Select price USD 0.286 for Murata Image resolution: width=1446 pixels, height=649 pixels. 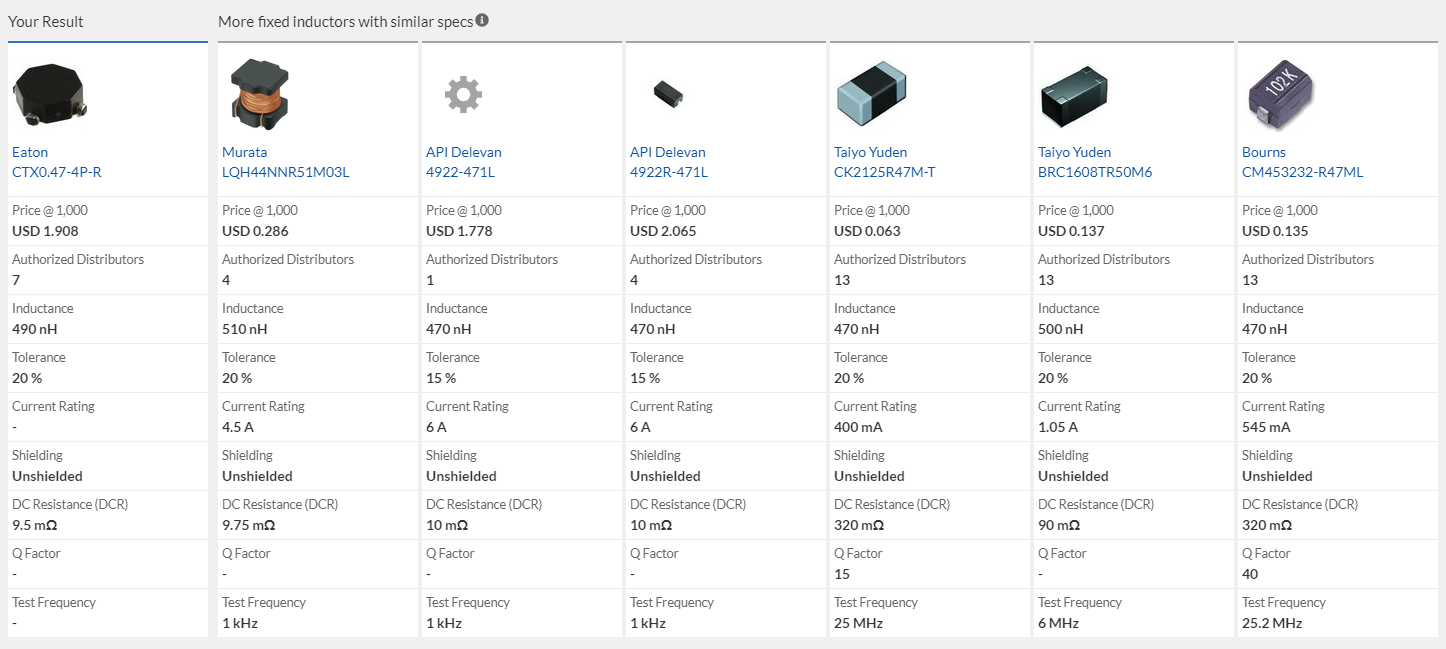(x=255, y=231)
